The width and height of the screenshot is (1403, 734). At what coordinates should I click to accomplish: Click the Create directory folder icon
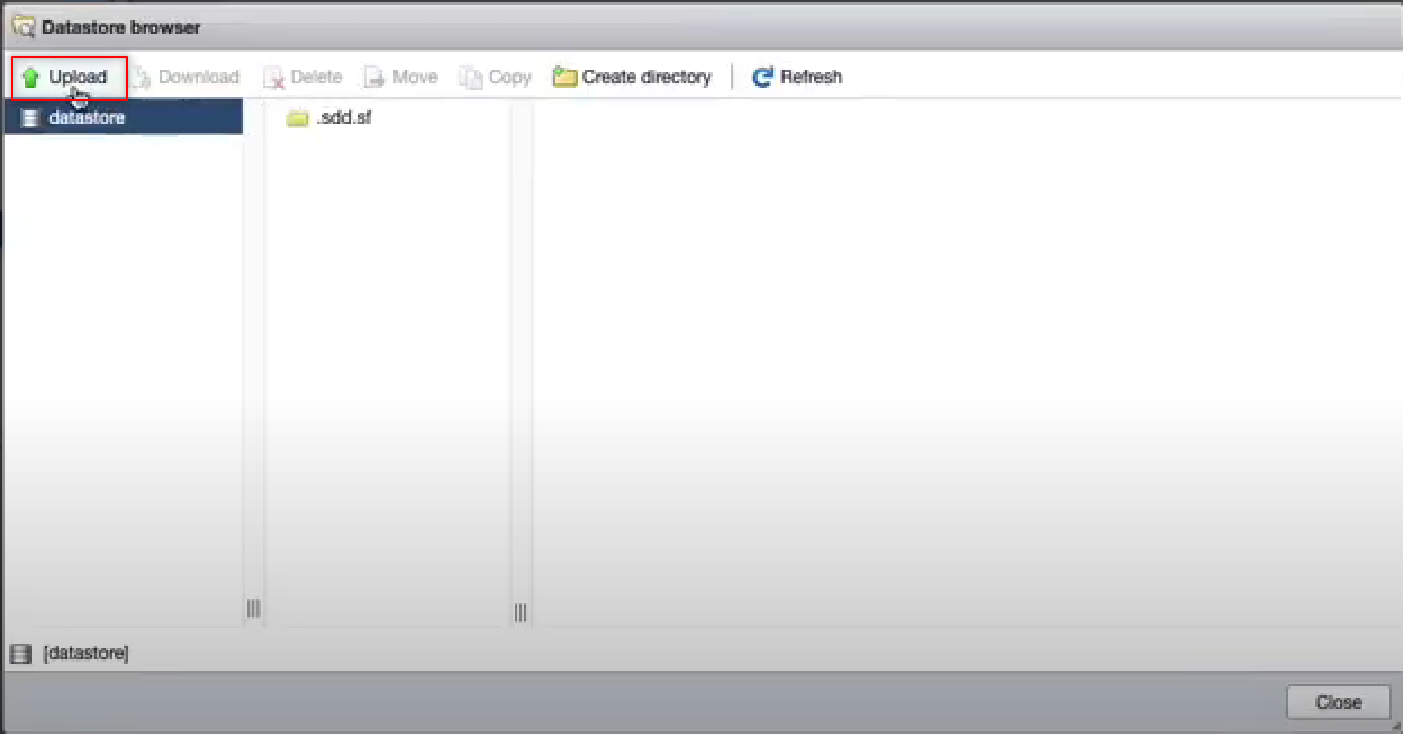565,77
